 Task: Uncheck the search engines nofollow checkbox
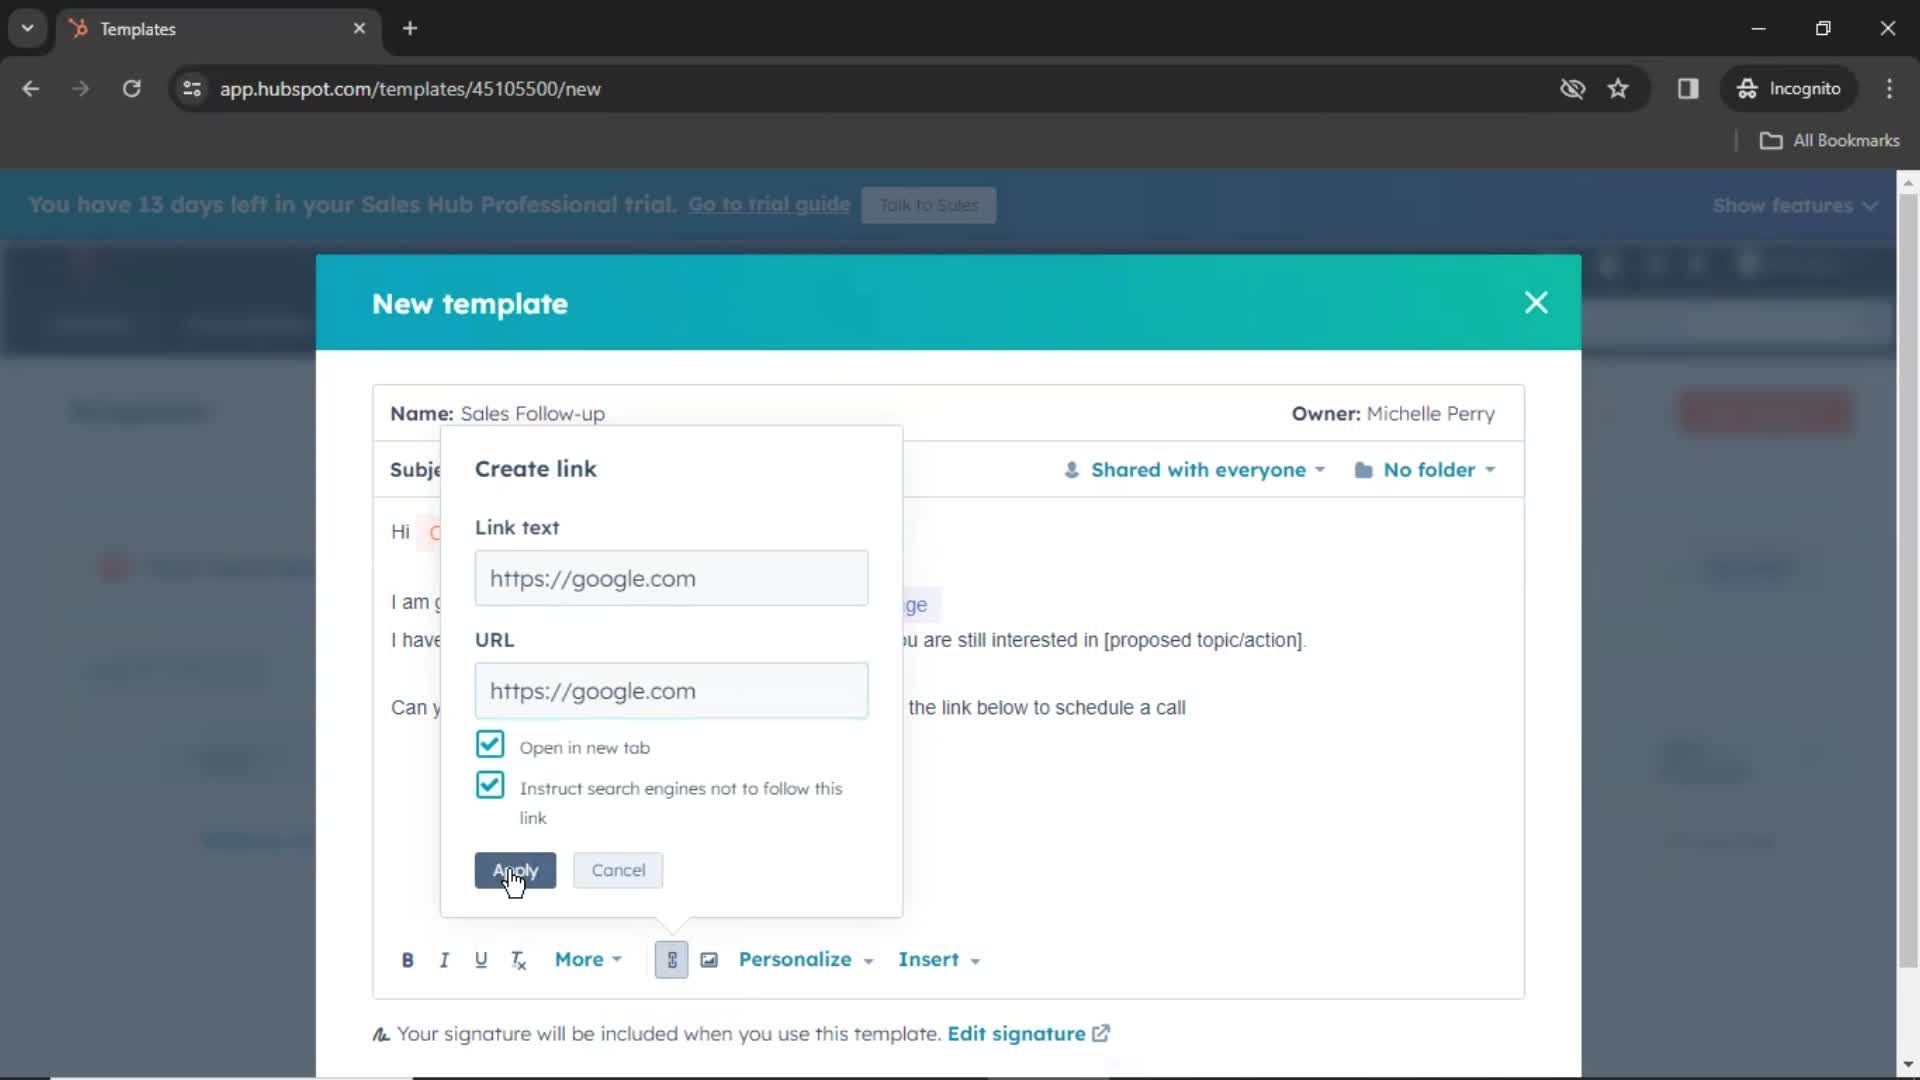[x=490, y=786]
